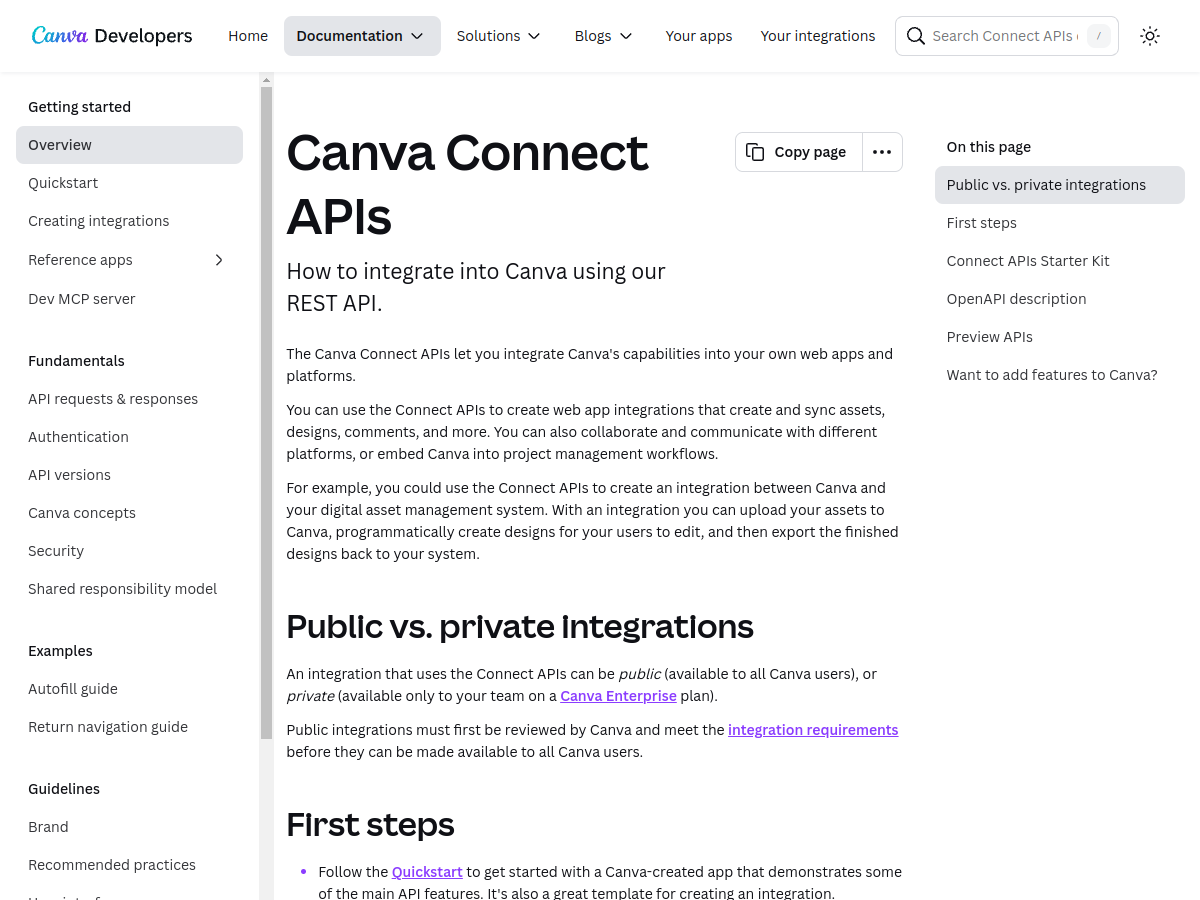1200x900 pixels.
Task: Click the search magnifier icon
Action: point(915,35)
